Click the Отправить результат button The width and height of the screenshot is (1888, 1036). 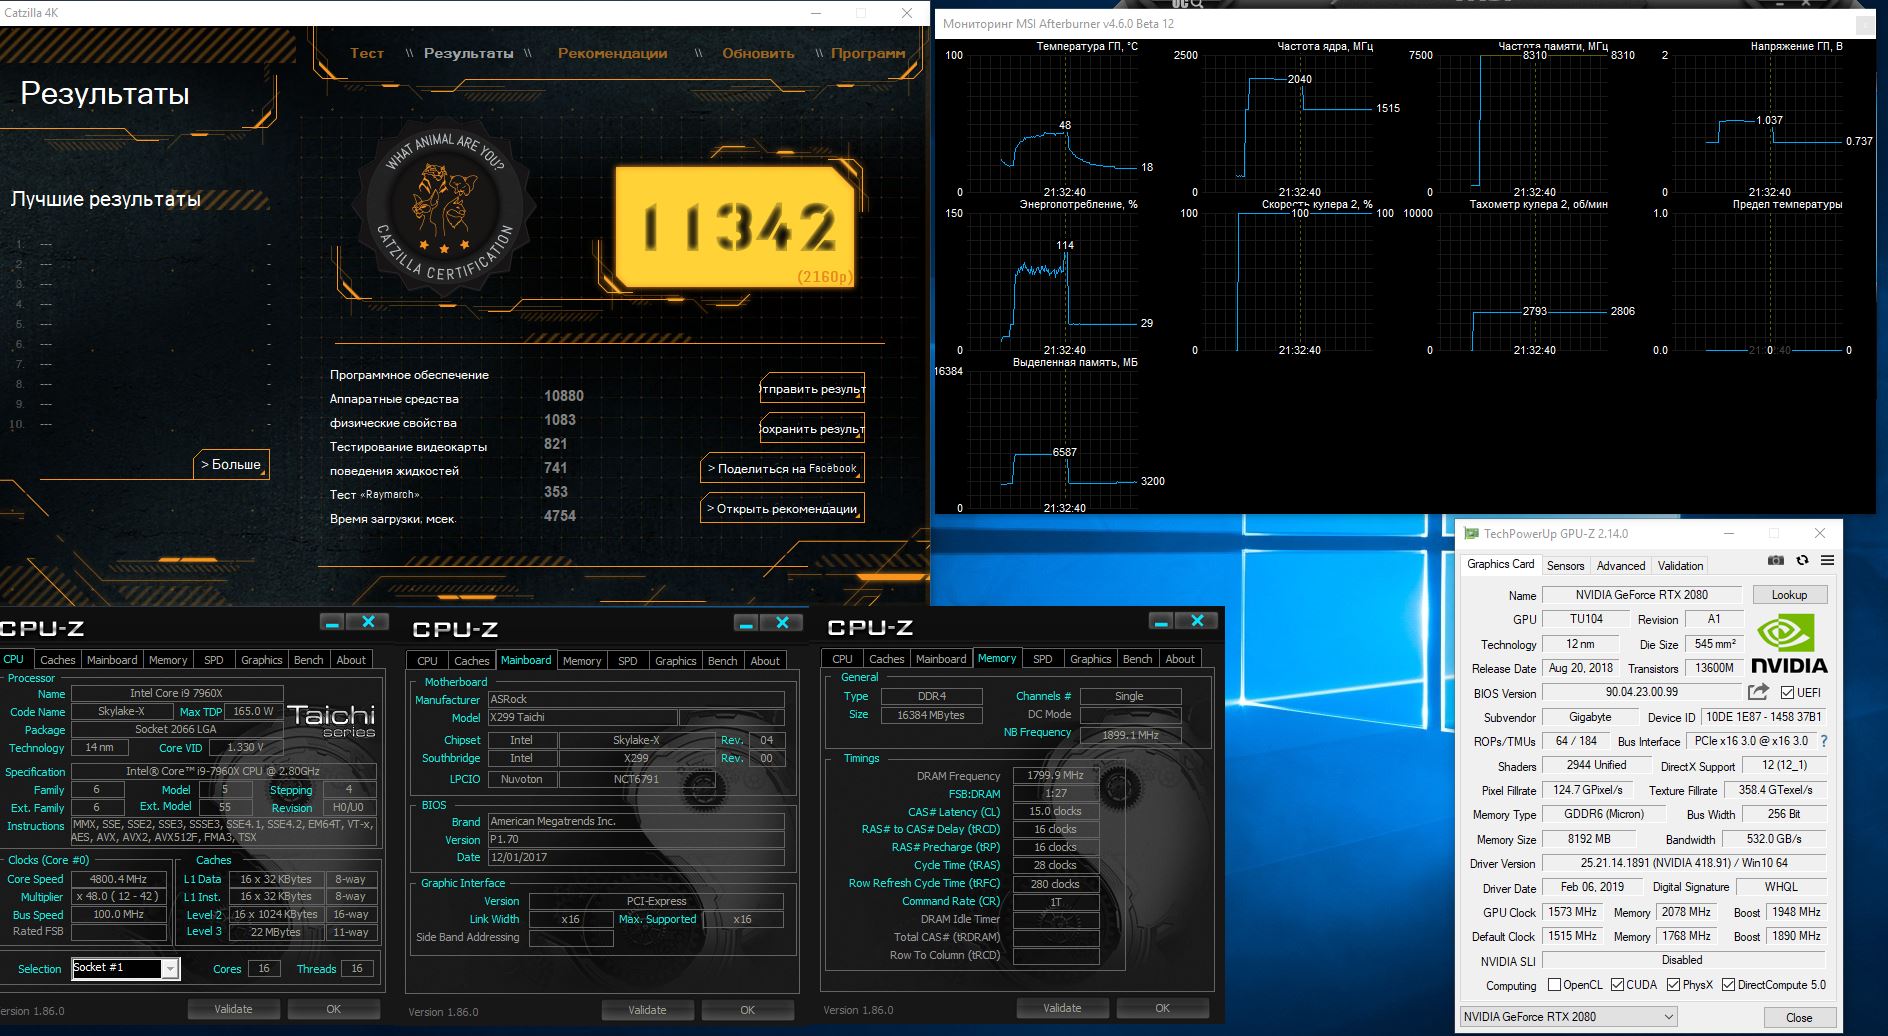click(811, 389)
